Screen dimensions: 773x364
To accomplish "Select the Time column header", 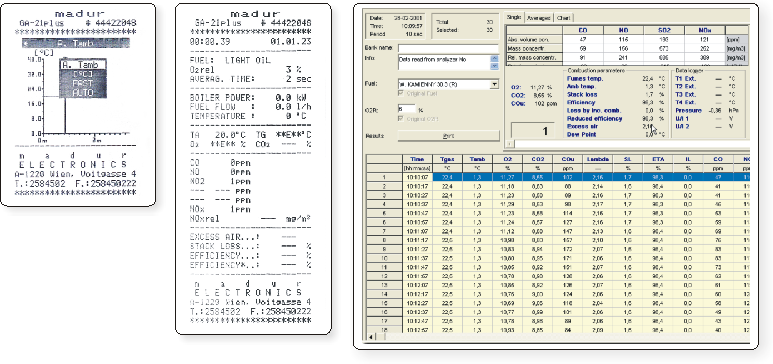I will click(417, 159).
